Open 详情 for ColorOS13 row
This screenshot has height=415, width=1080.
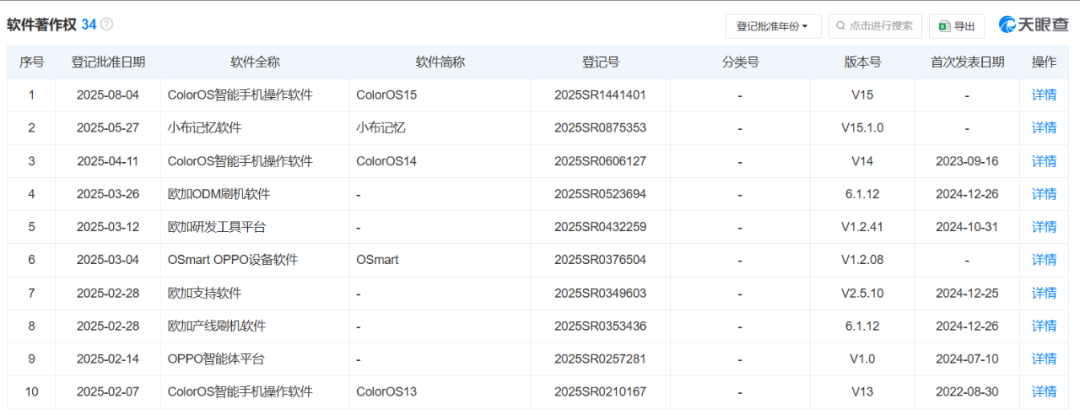click(x=1043, y=392)
